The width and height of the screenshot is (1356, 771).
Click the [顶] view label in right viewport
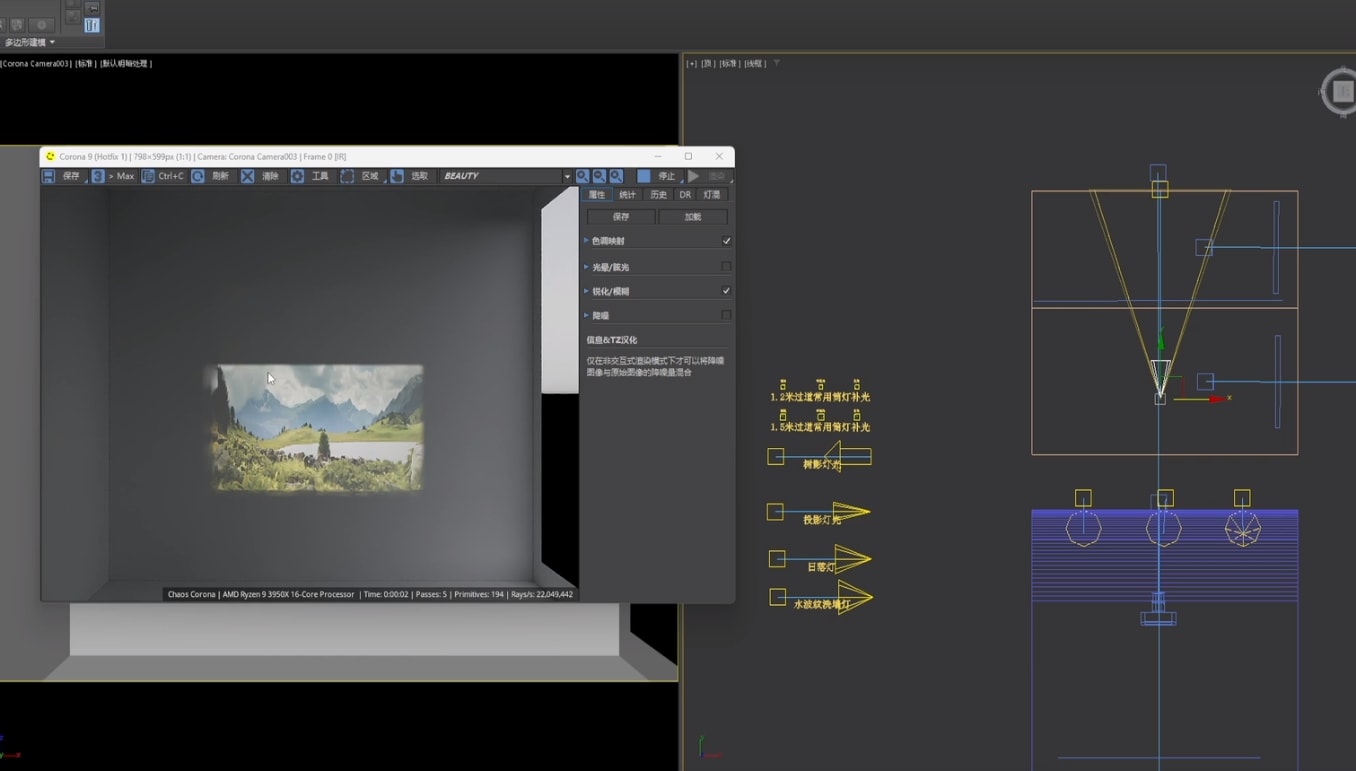click(x=707, y=63)
